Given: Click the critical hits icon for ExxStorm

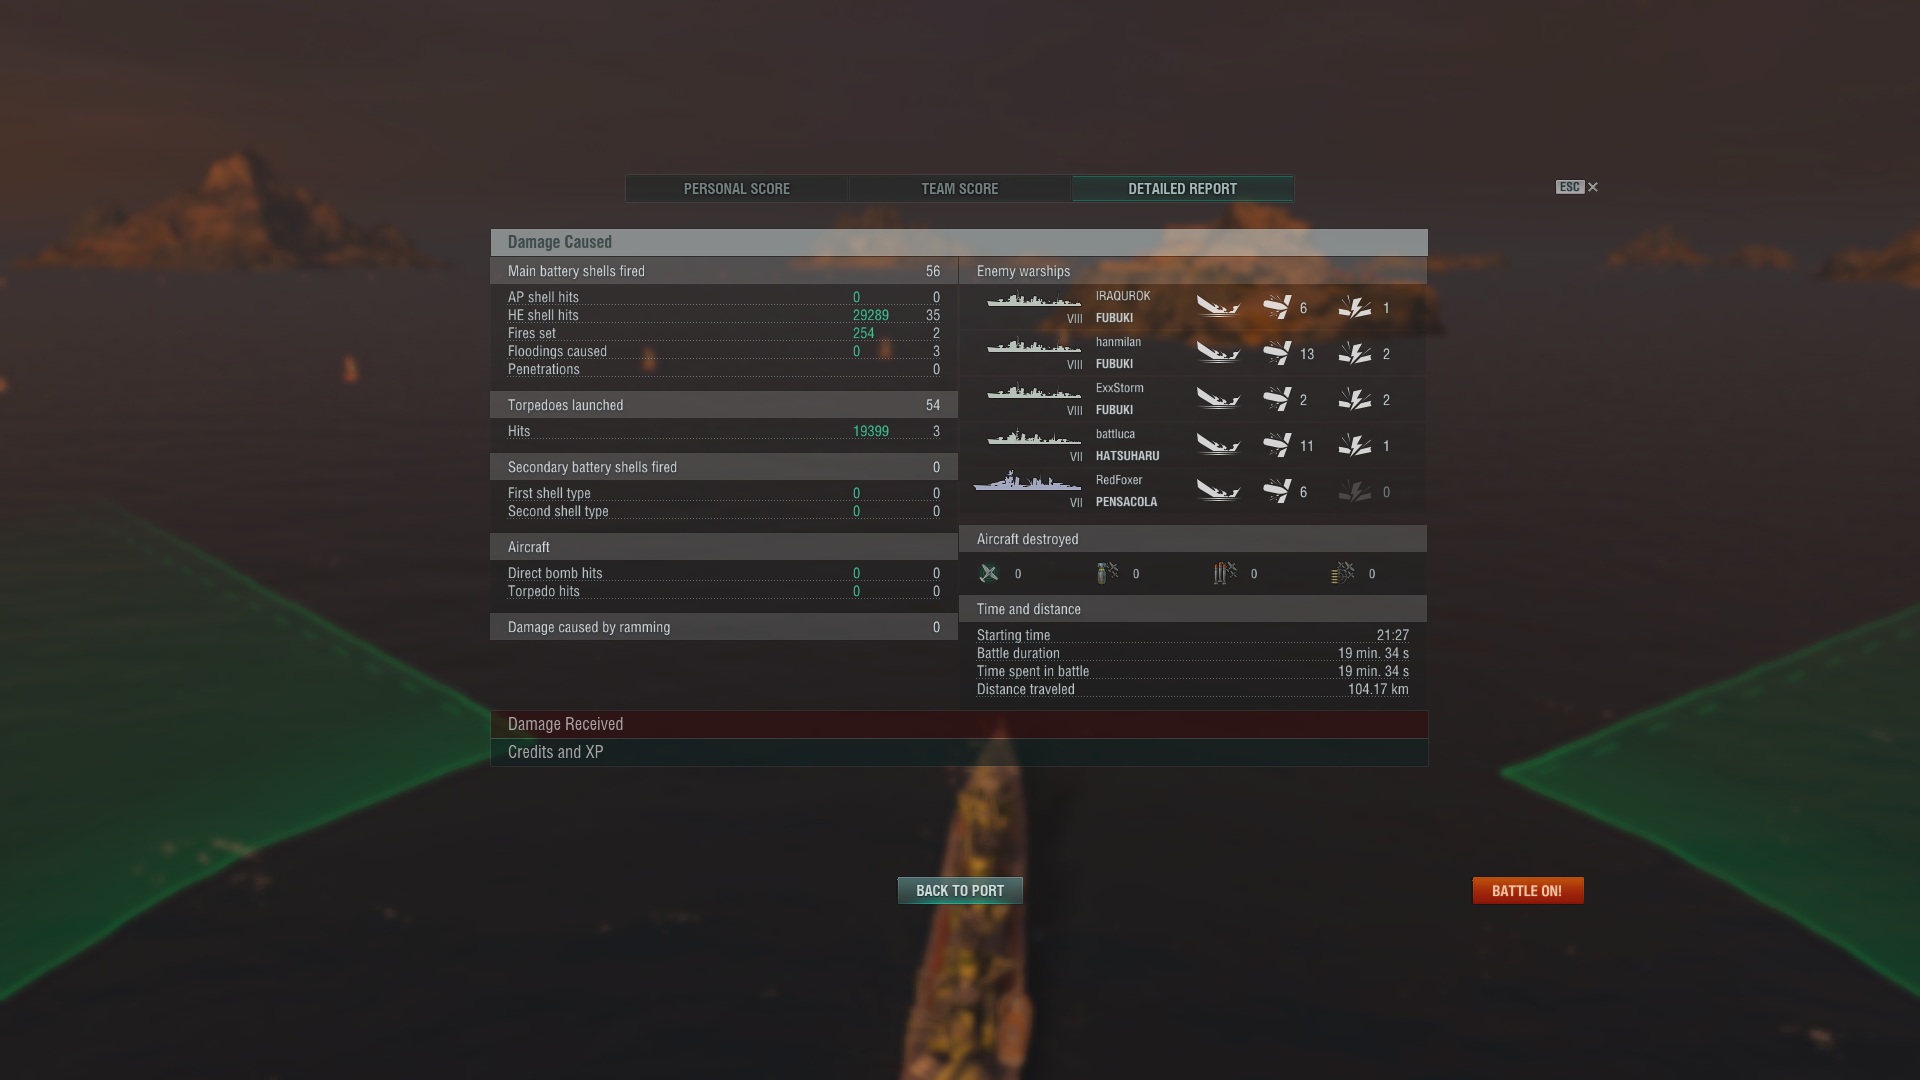Looking at the screenshot, I should 1355,399.
